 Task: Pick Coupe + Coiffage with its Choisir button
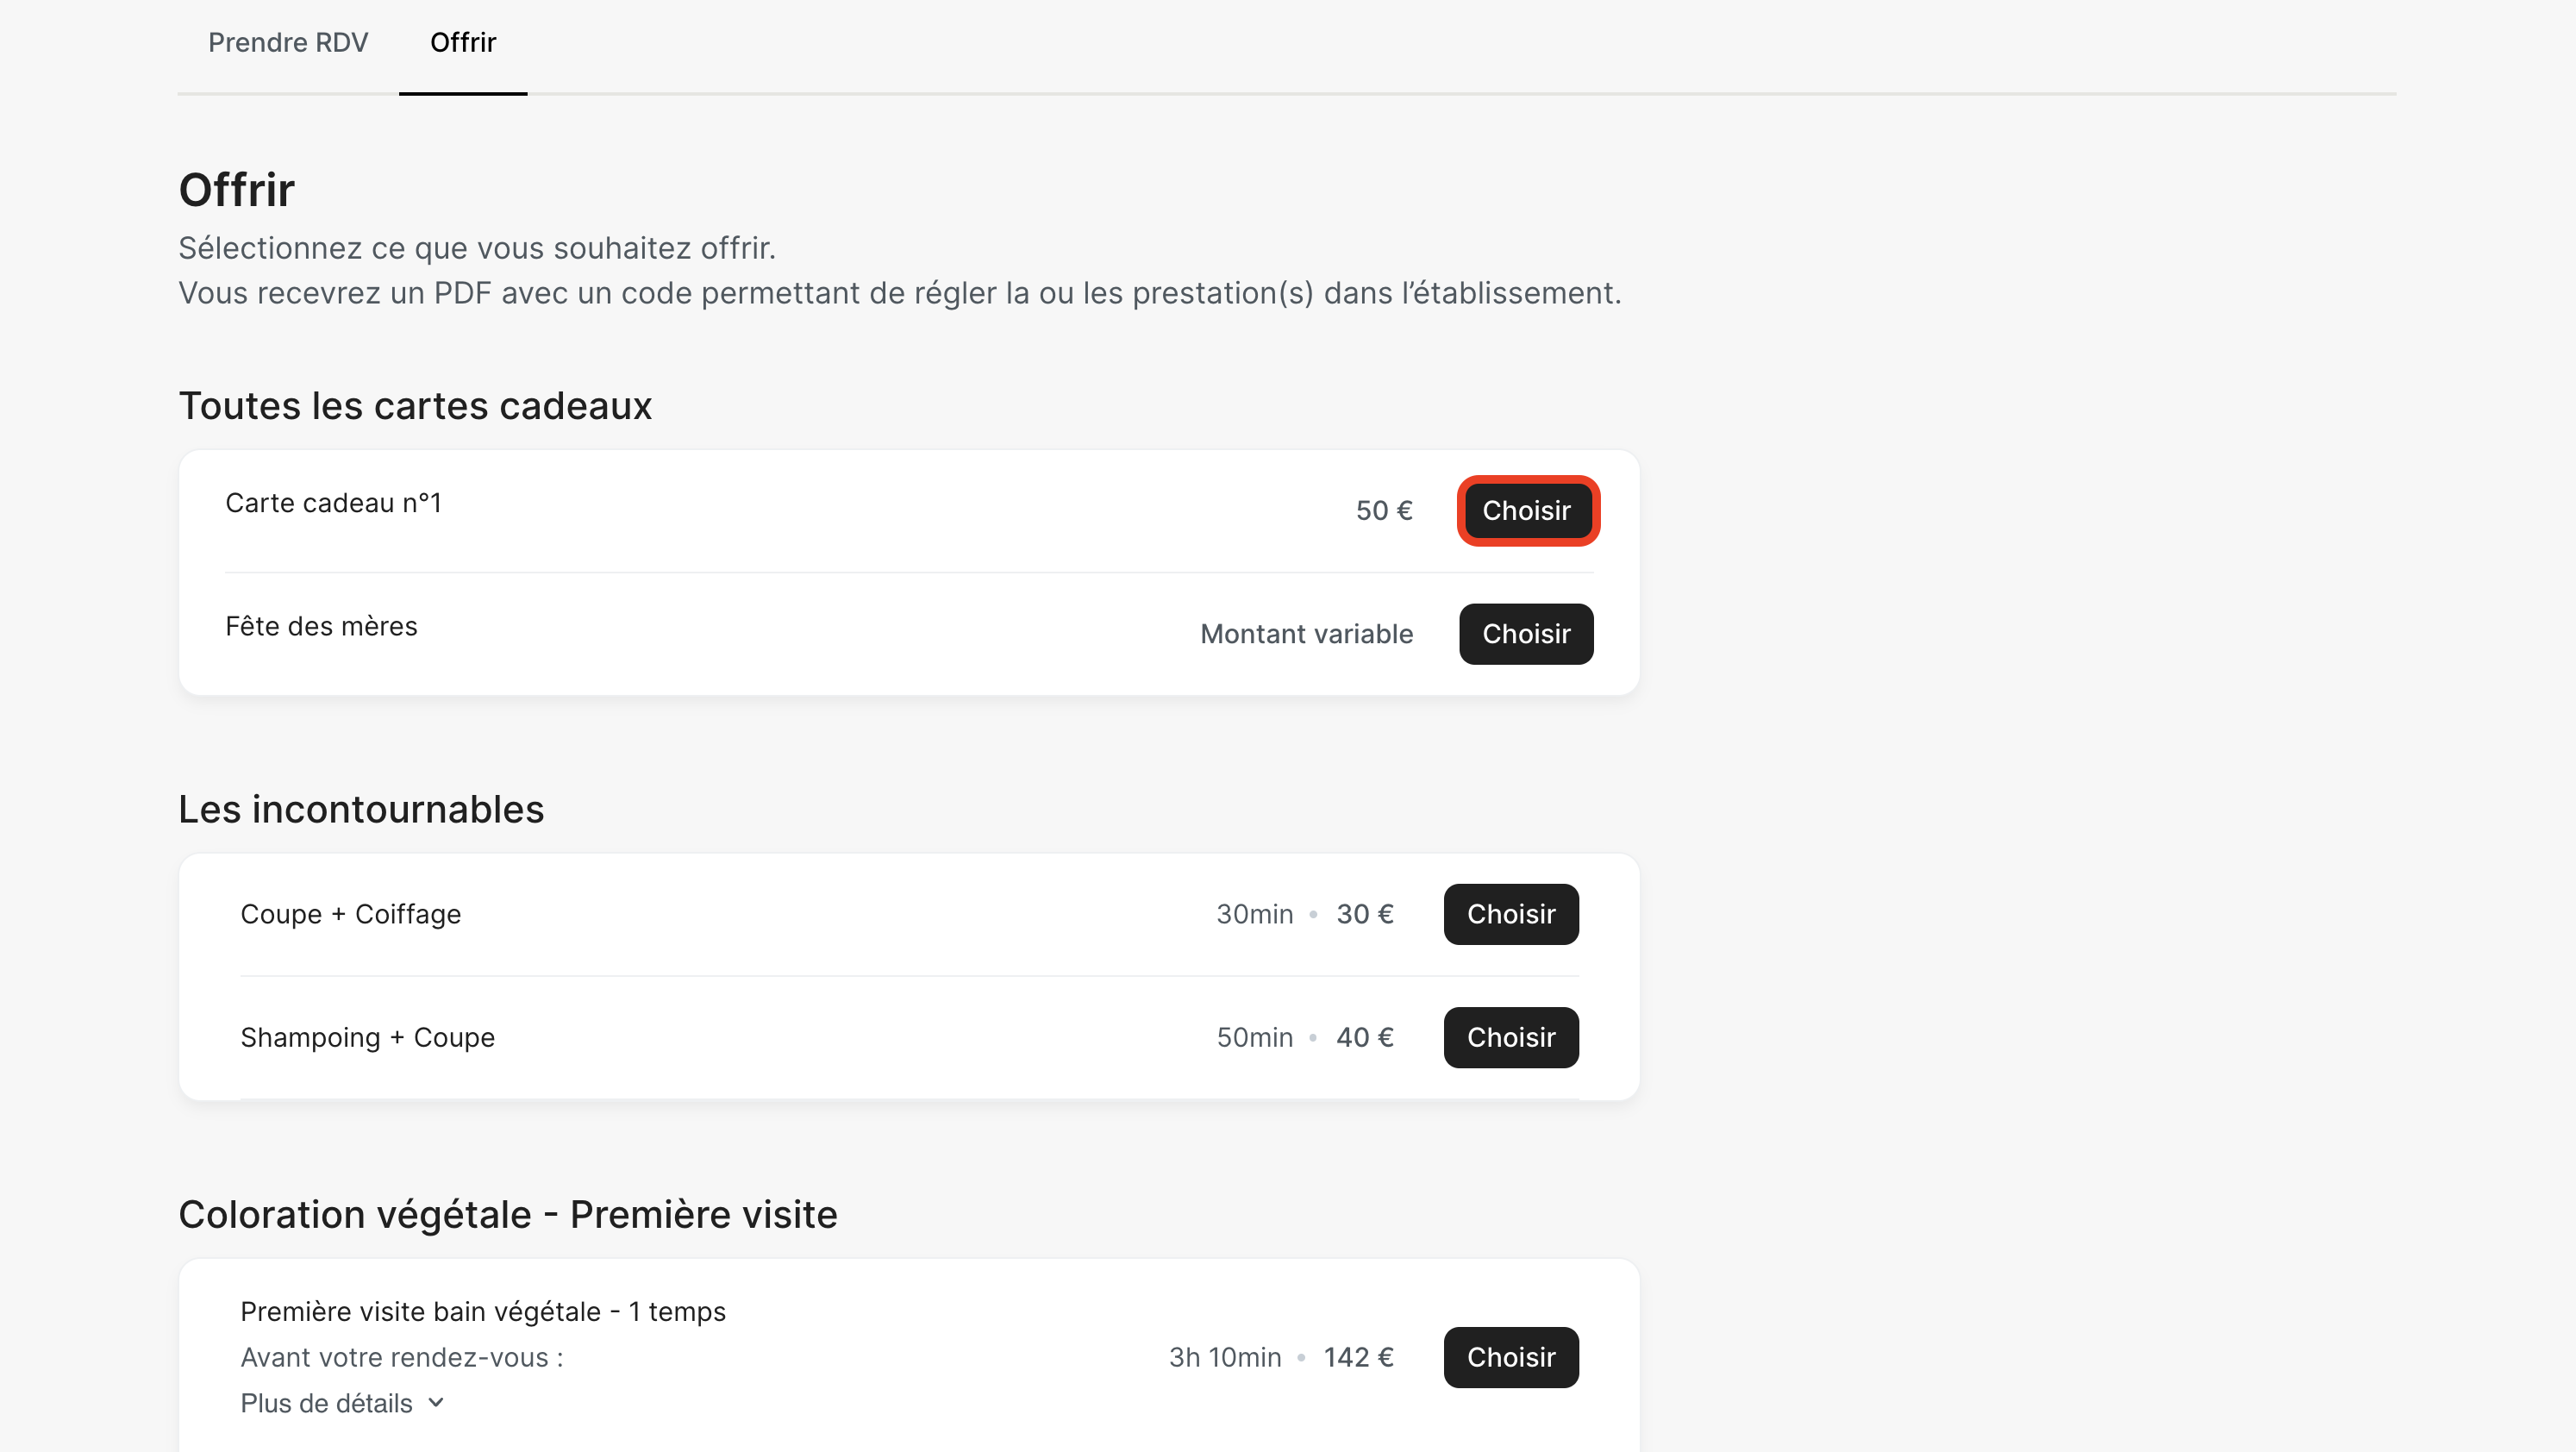pyautogui.click(x=1510, y=914)
